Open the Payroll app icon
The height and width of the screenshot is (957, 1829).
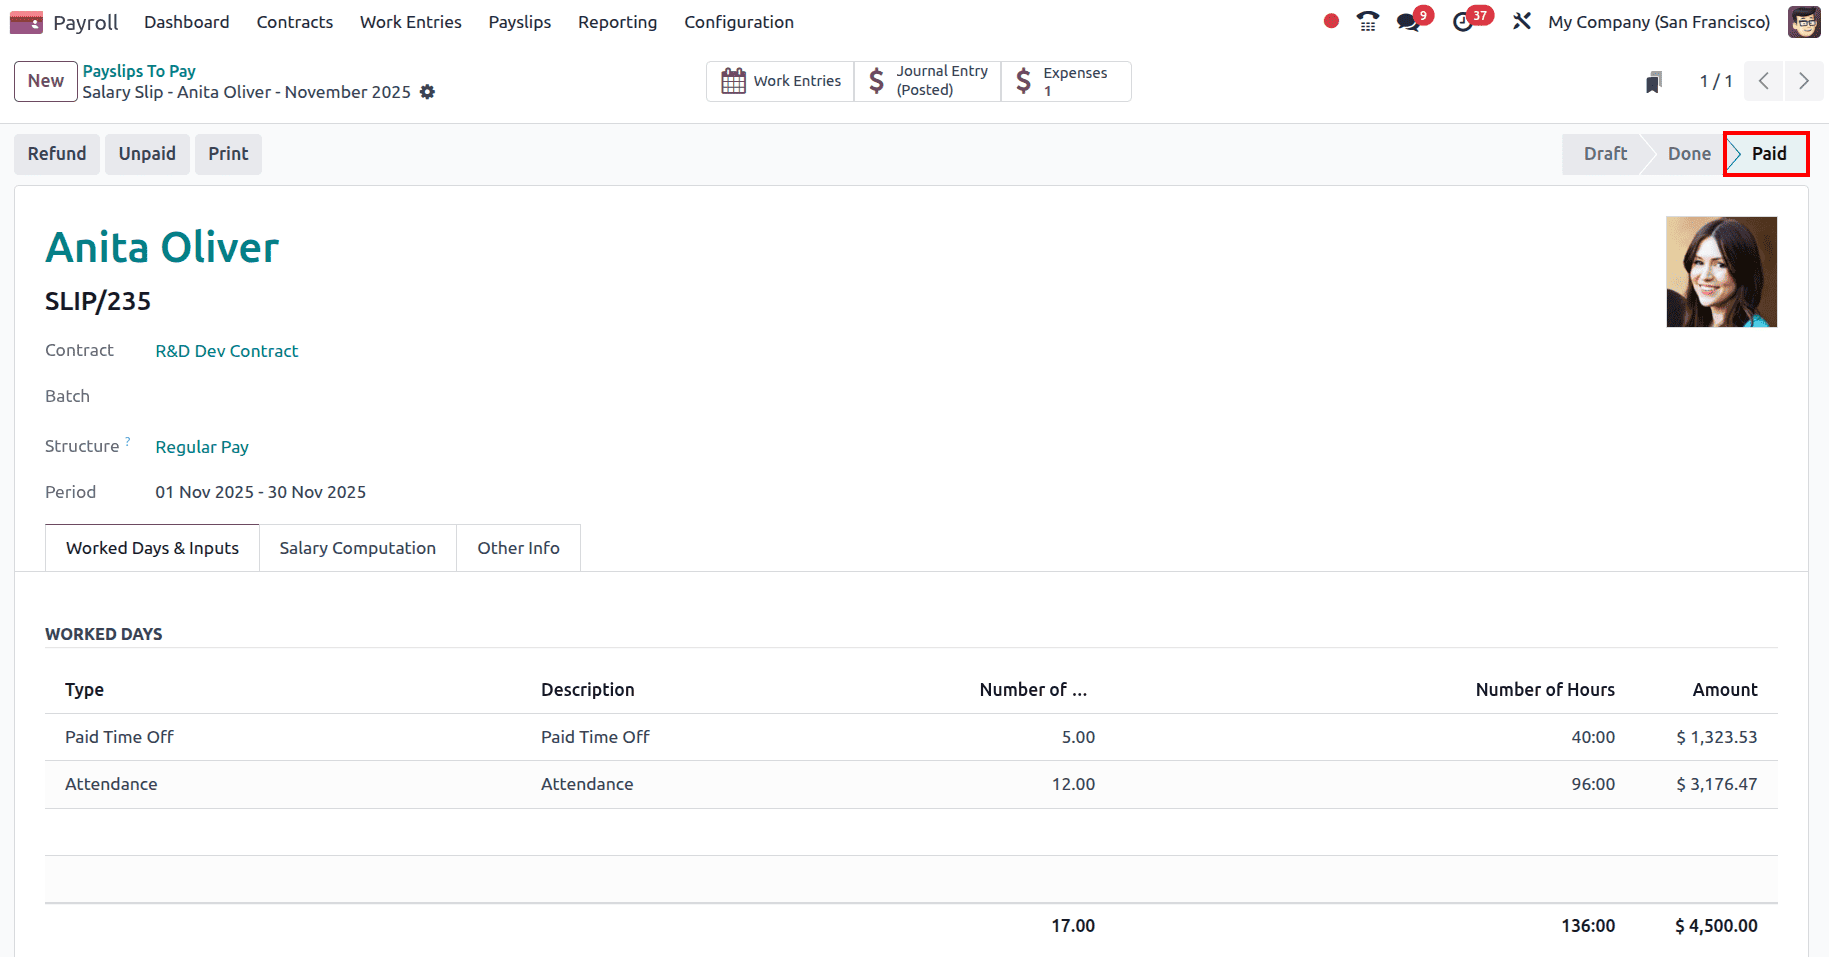tap(25, 21)
